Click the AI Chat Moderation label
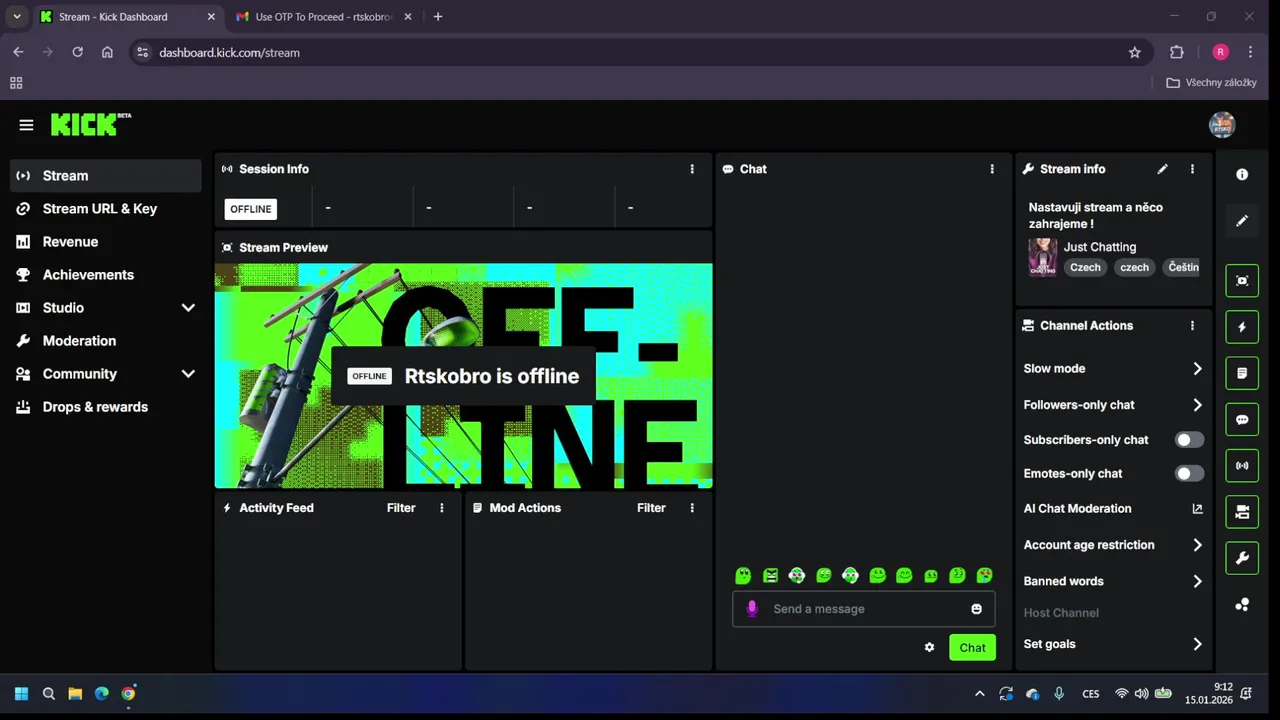Screen dimensions: 1280x720 pyautogui.click(x=1077, y=509)
